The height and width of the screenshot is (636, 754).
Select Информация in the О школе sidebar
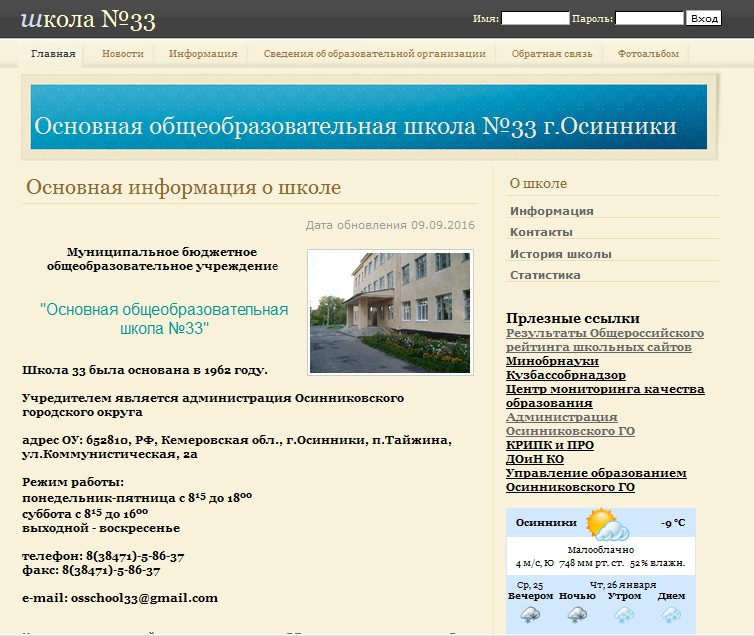click(552, 211)
